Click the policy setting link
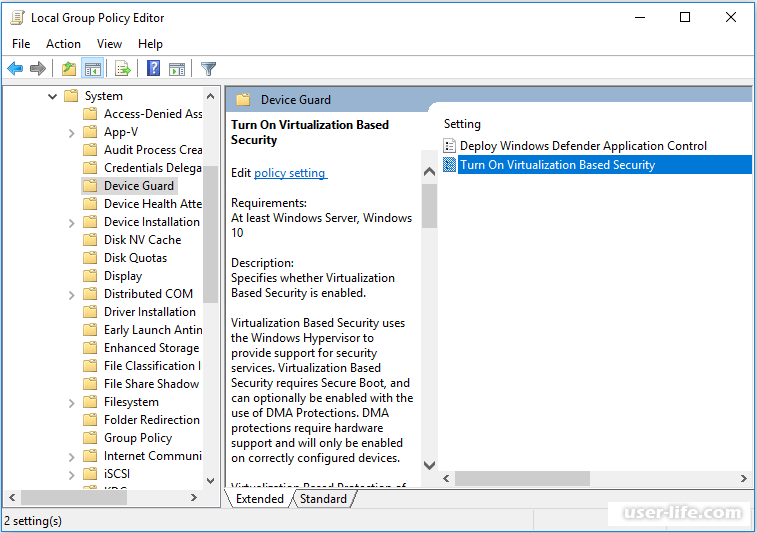This screenshot has height=533, width=757. 291,173
